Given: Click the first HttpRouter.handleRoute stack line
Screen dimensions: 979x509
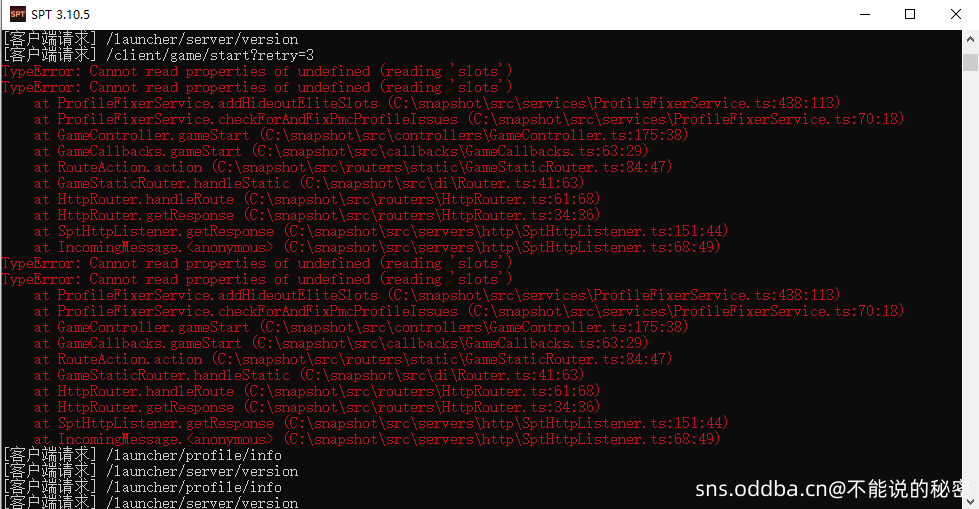Looking at the screenshot, I should click(317, 199).
